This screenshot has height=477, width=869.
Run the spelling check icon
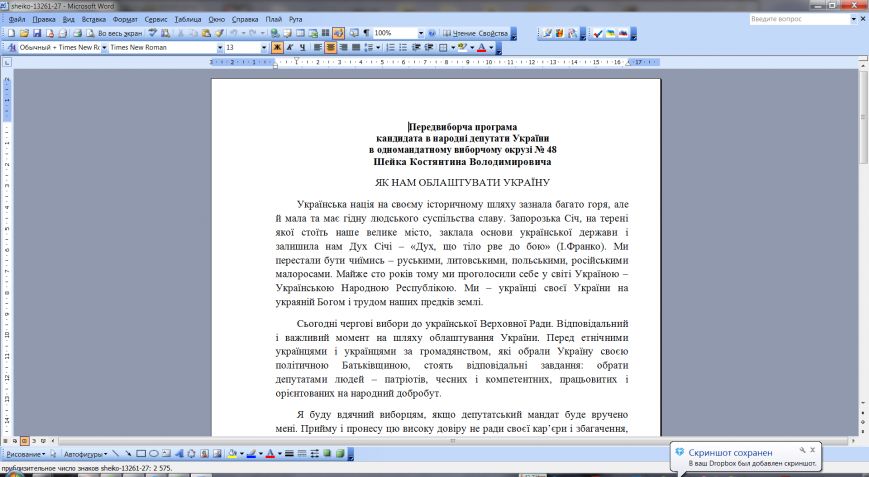coord(152,33)
